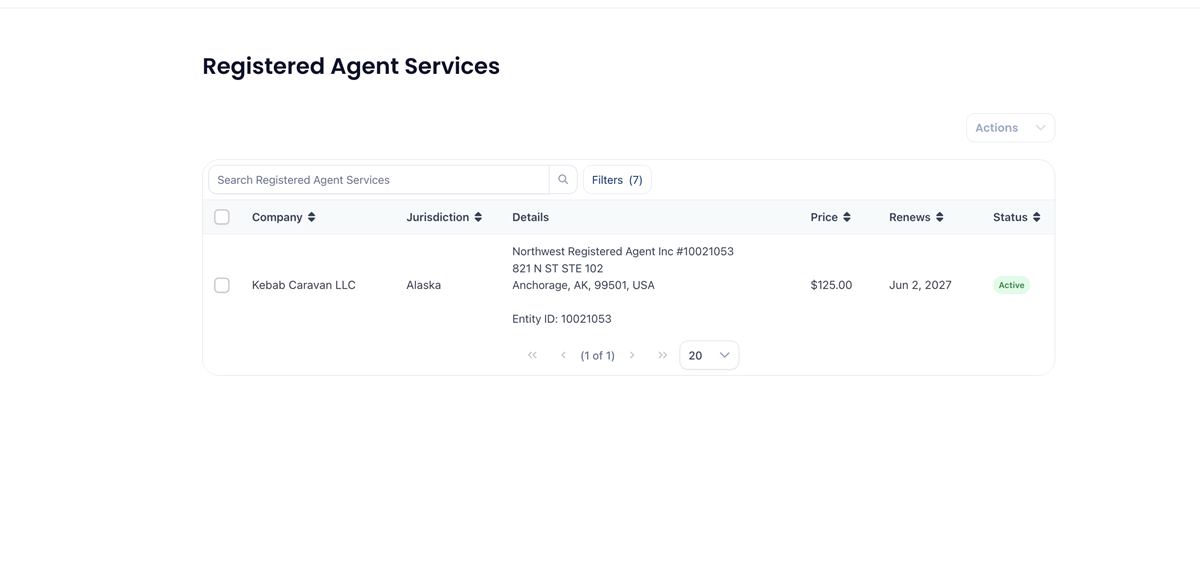
Task: Sort by Status column arrows
Action: coord(1036,217)
